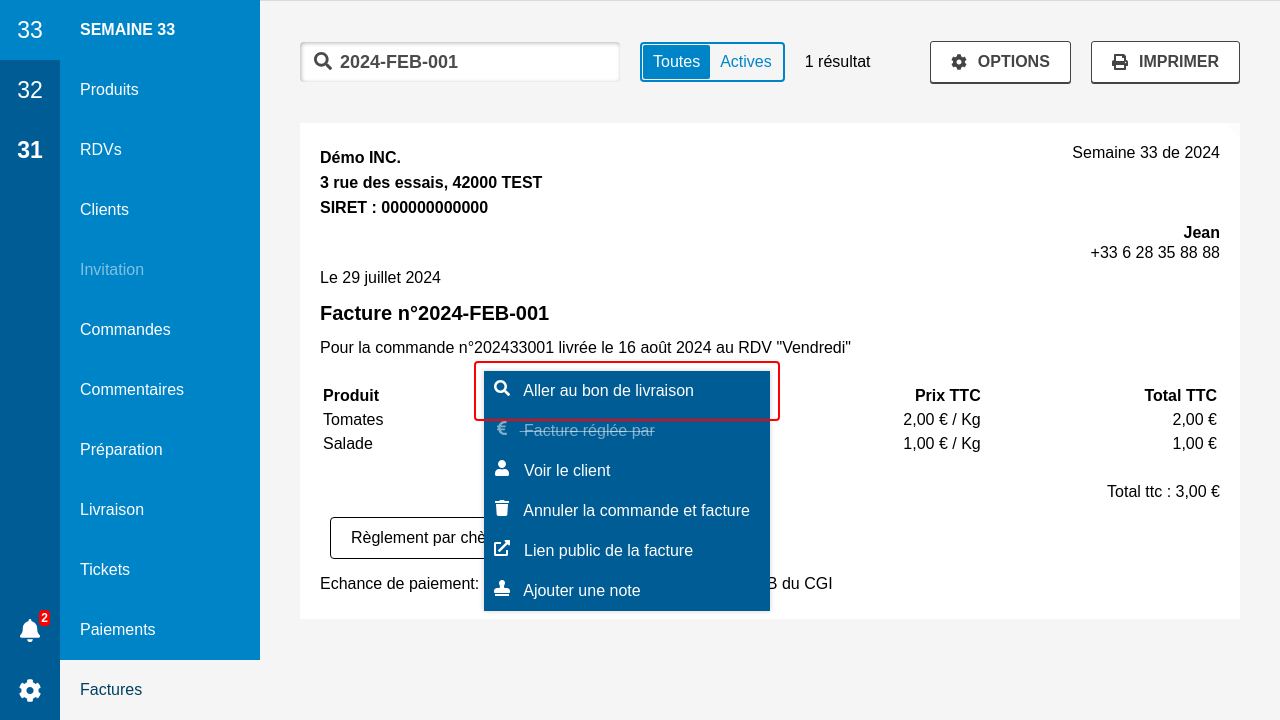Image resolution: width=1280 pixels, height=720 pixels.
Task: Switch filter to Actives
Action: (x=746, y=62)
